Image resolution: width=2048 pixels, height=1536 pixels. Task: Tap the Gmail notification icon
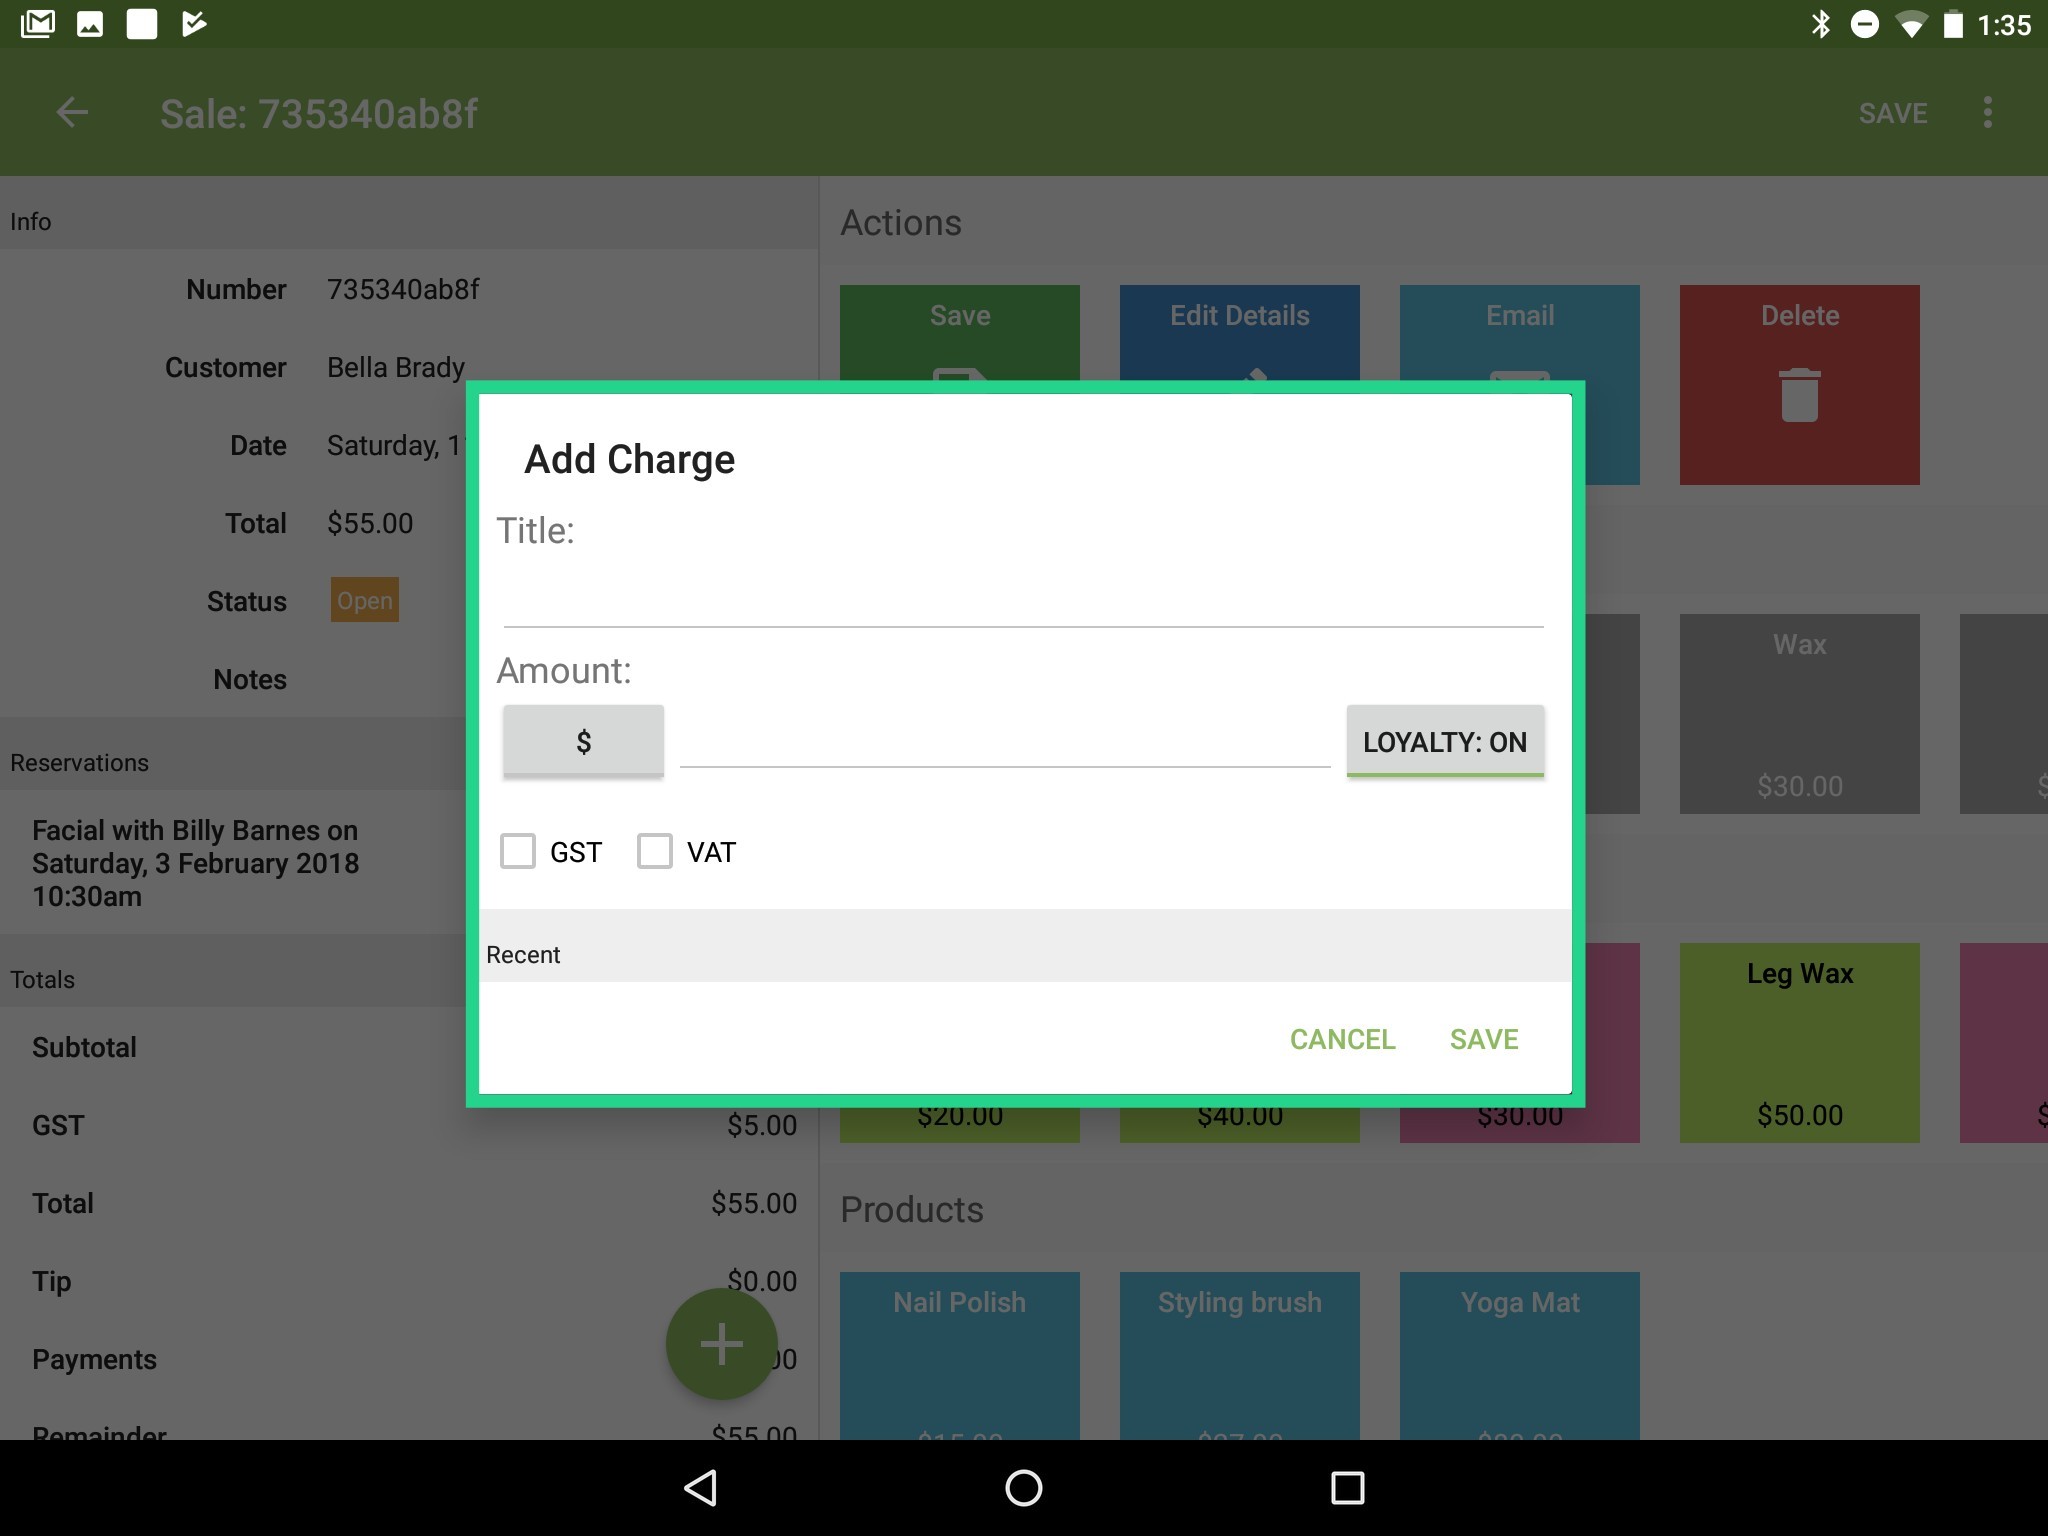[38, 24]
